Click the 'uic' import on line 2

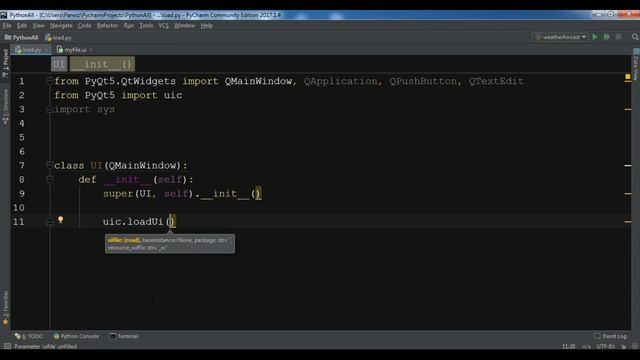pyautogui.click(x=173, y=95)
